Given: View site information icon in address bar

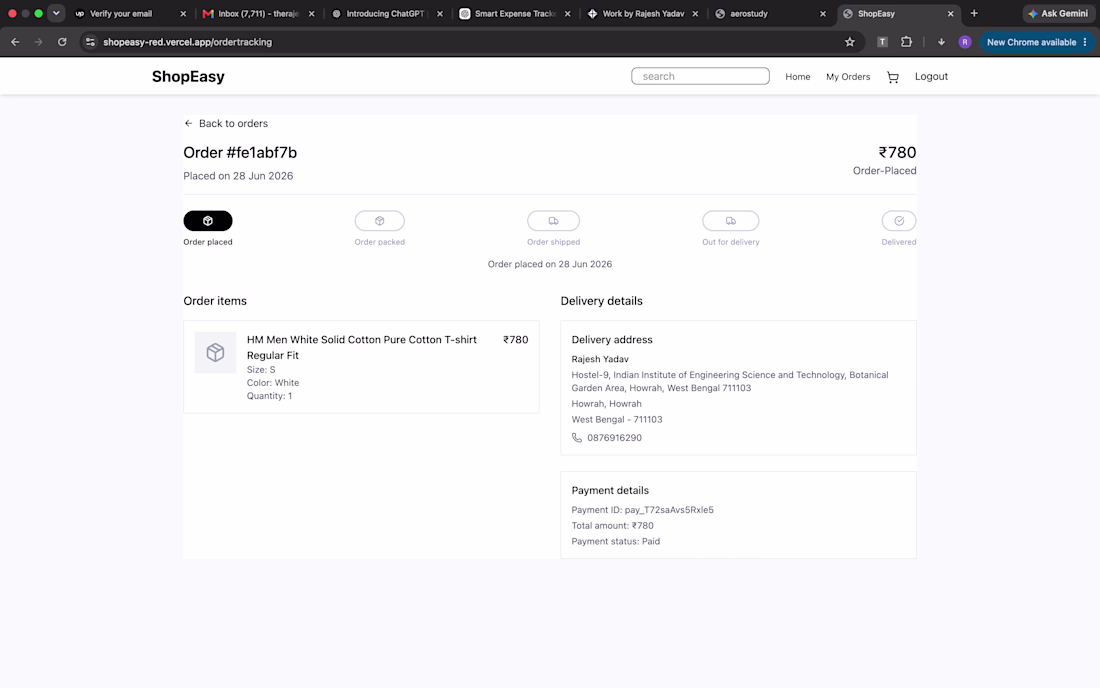Looking at the screenshot, I should [90, 42].
